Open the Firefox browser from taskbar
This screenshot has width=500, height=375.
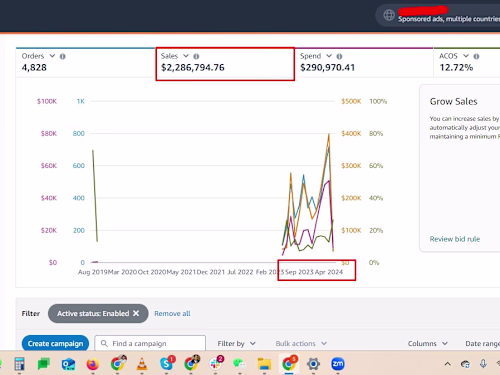(x=93, y=364)
